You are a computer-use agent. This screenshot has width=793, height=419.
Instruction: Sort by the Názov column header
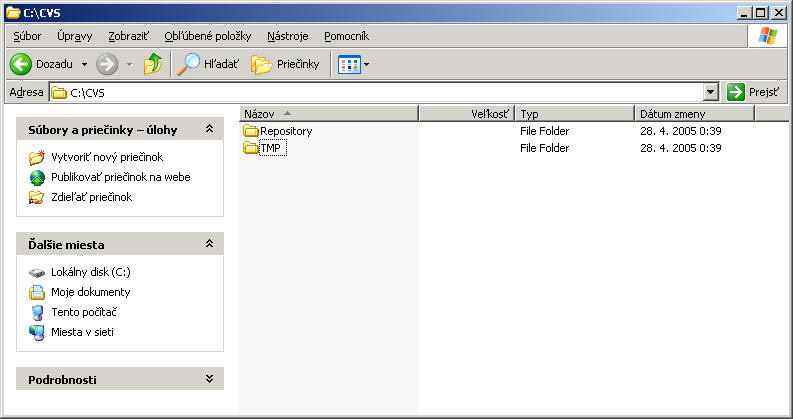point(329,114)
